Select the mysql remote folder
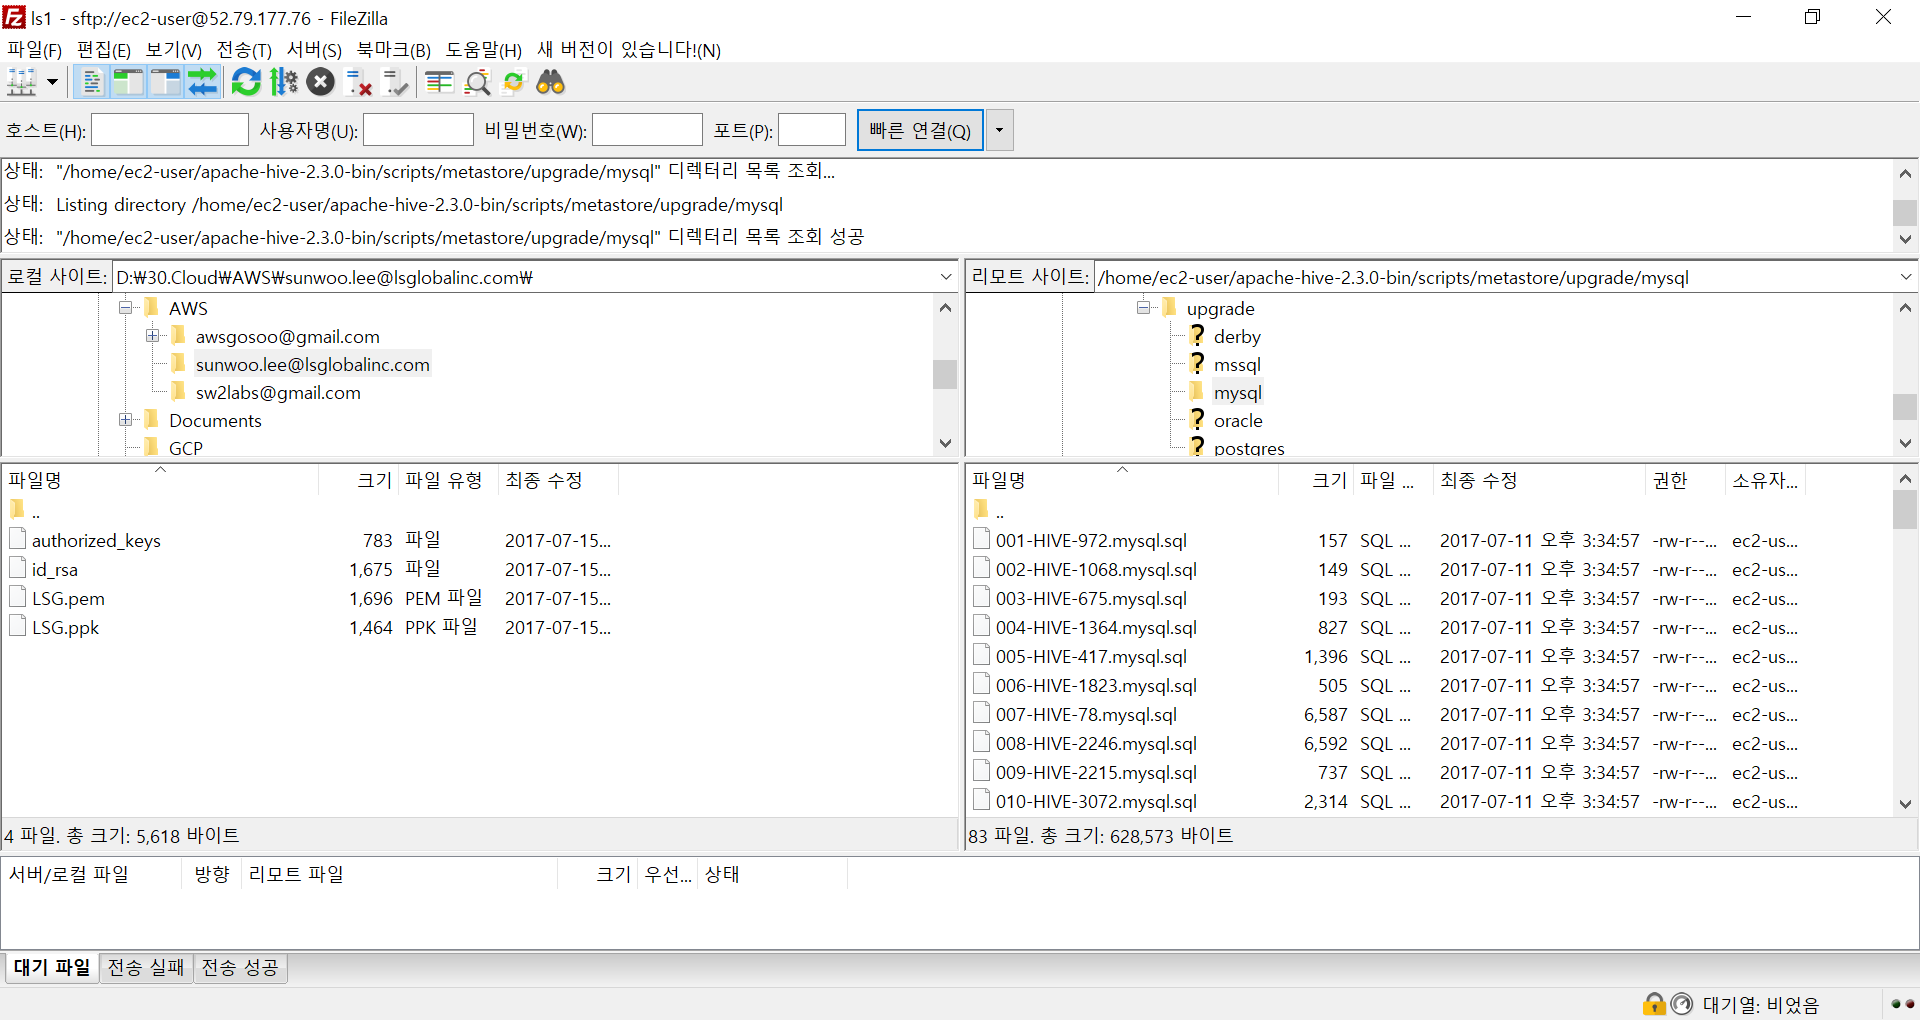1920x1020 pixels. (x=1238, y=393)
